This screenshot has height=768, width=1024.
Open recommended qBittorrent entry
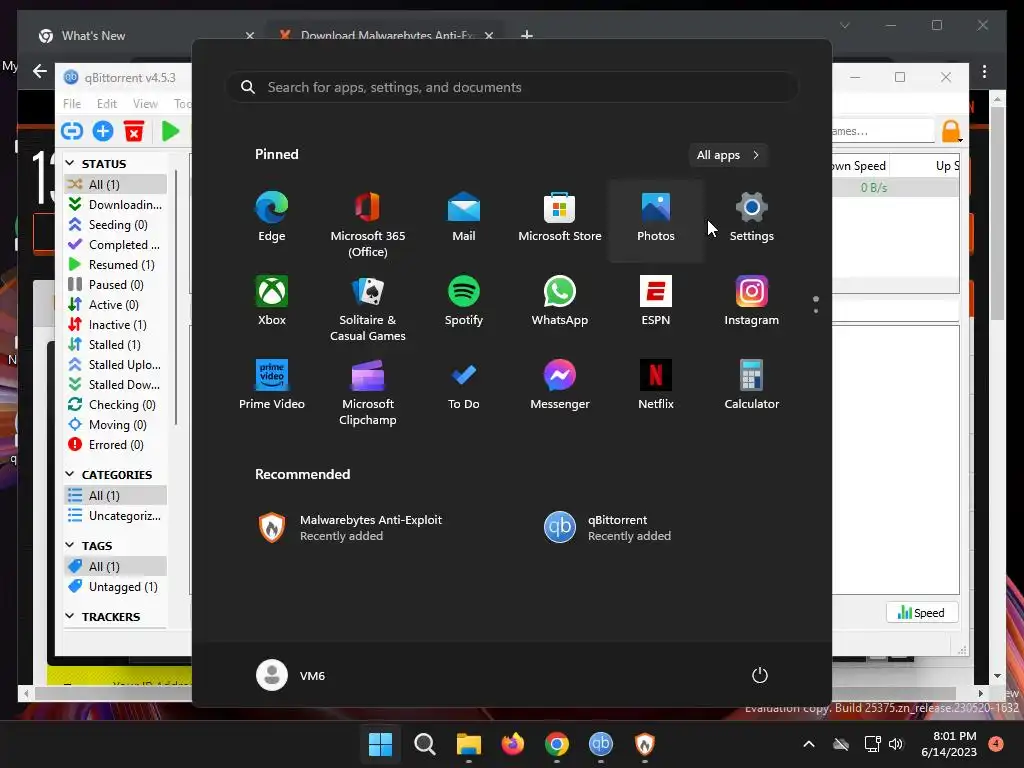tap(607, 528)
